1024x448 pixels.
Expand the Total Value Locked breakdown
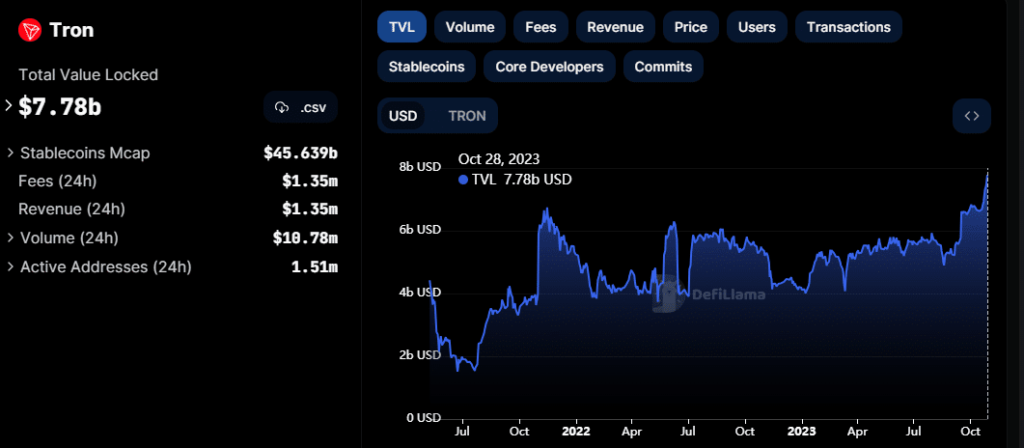(x=9, y=105)
